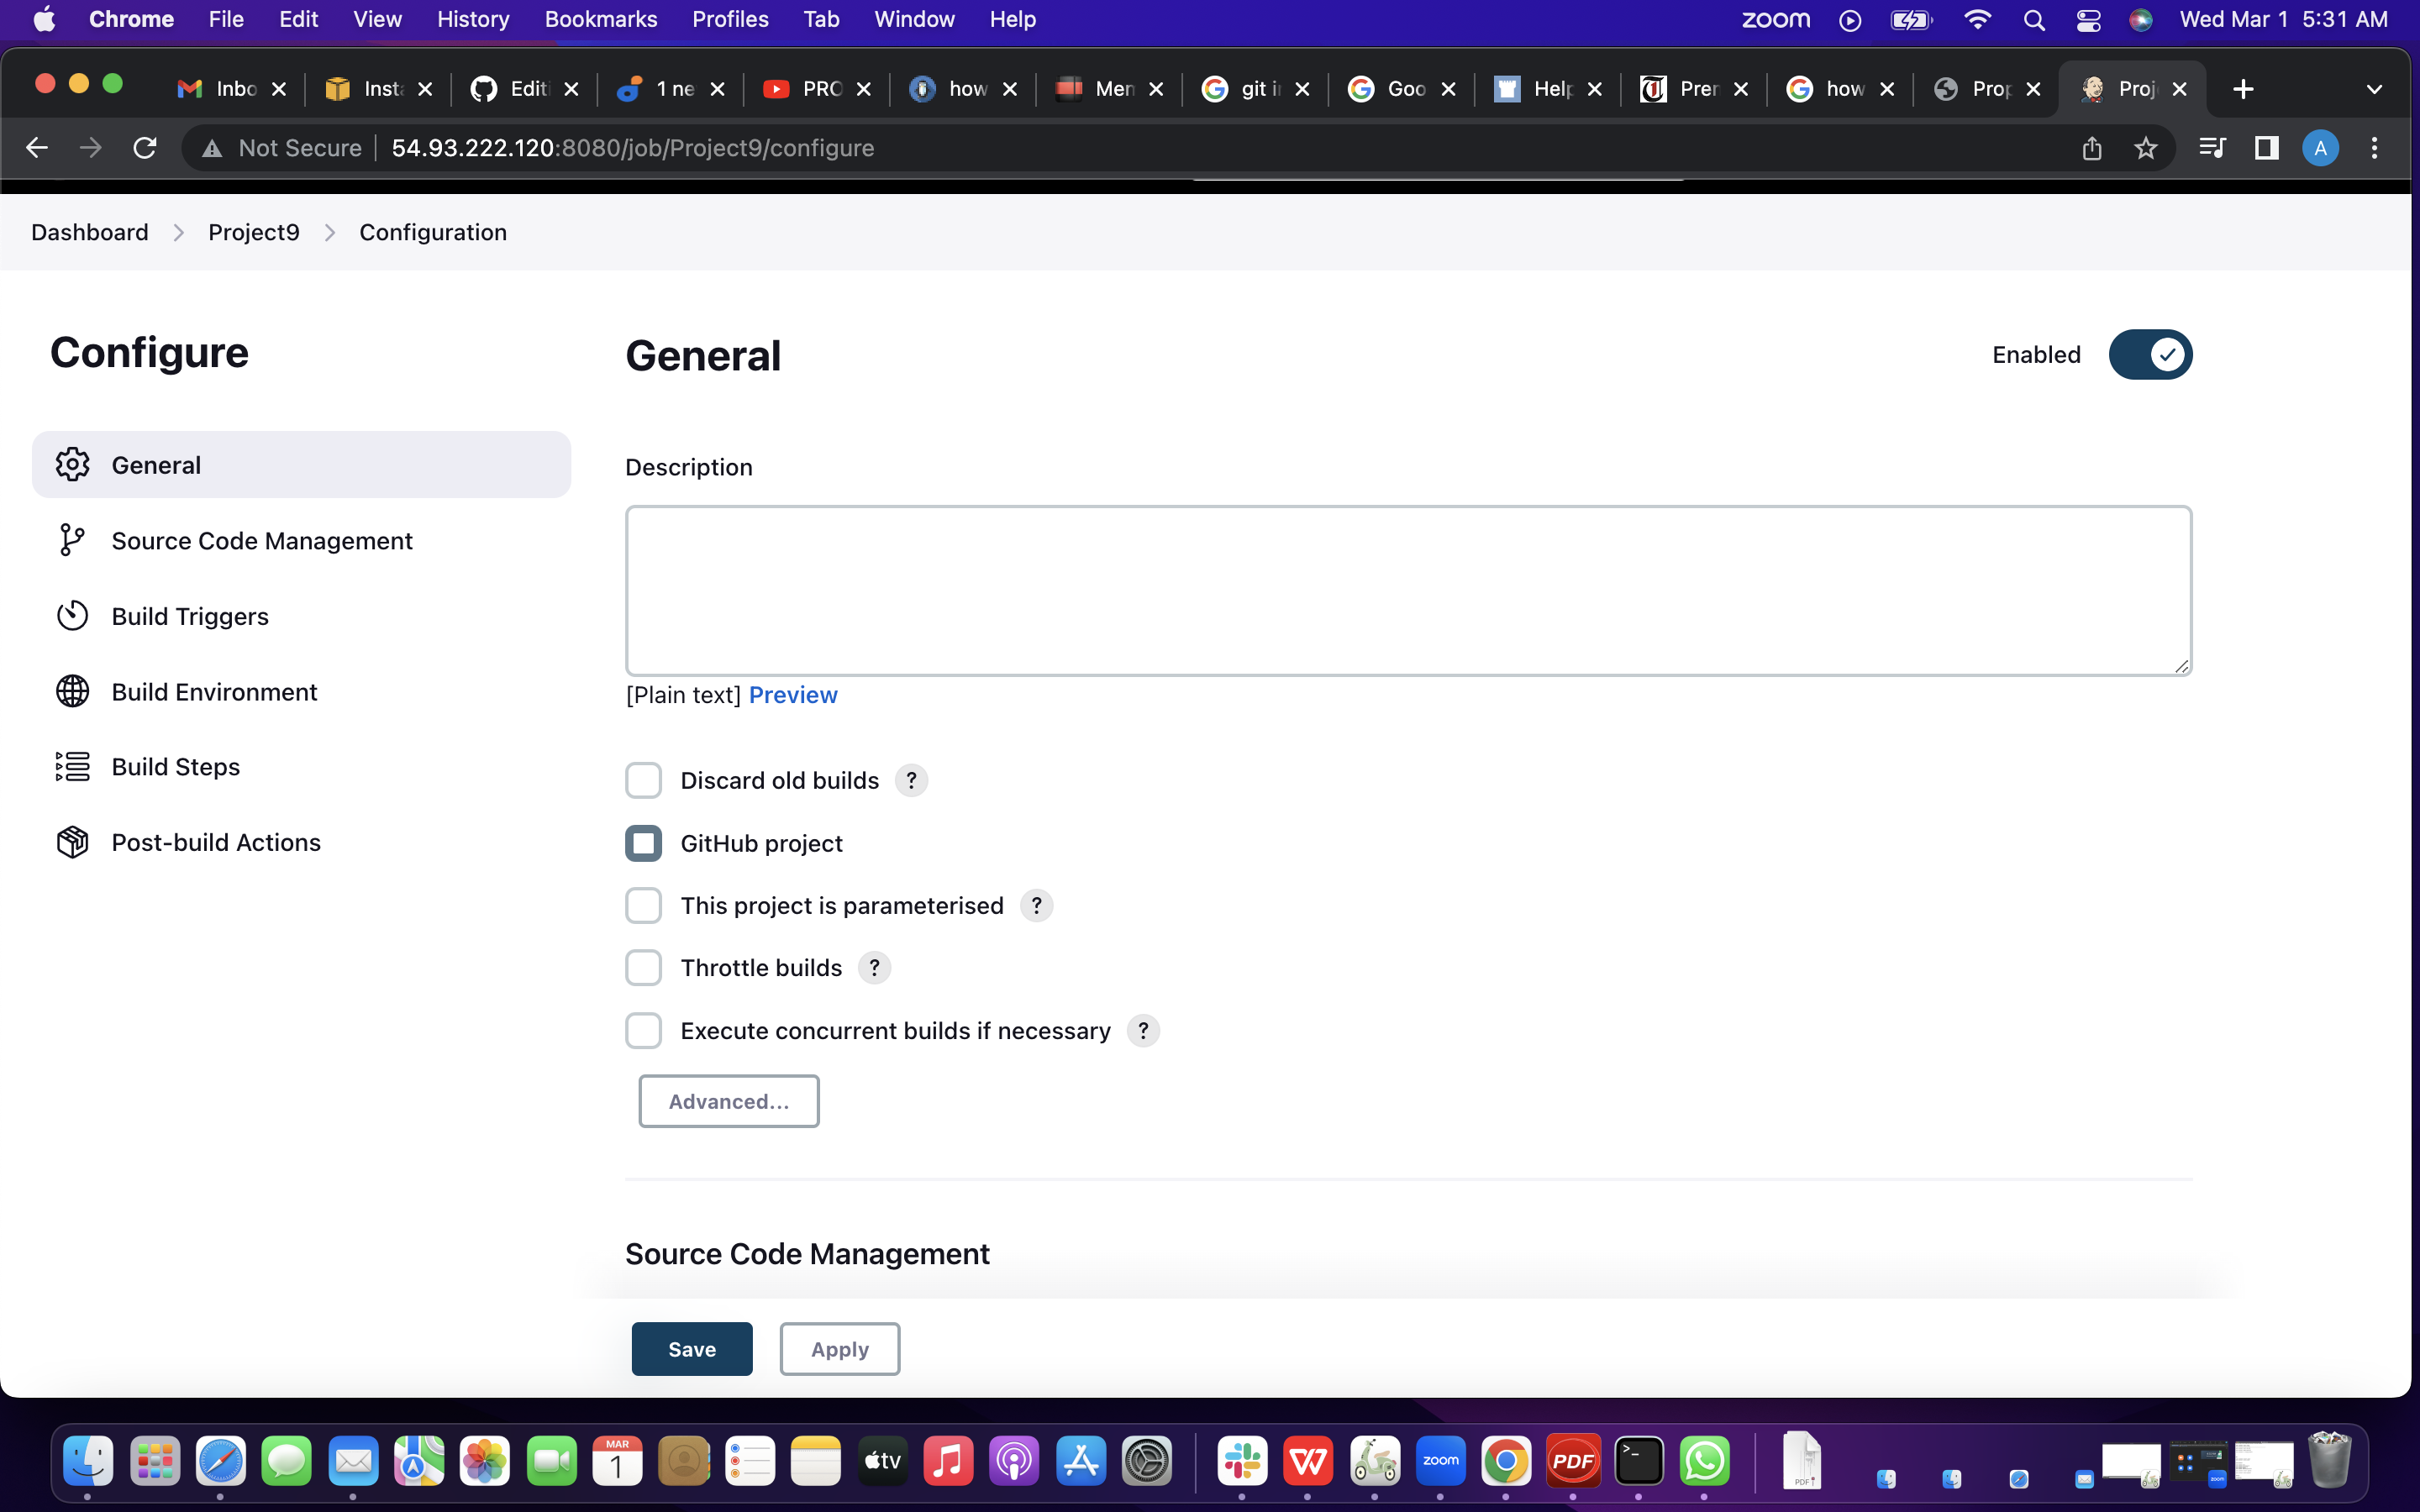Image resolution: width=2420 pixels, height=1512 pixels.
Task: Open Finder from the dock
Action: [x=88, y=1461]
